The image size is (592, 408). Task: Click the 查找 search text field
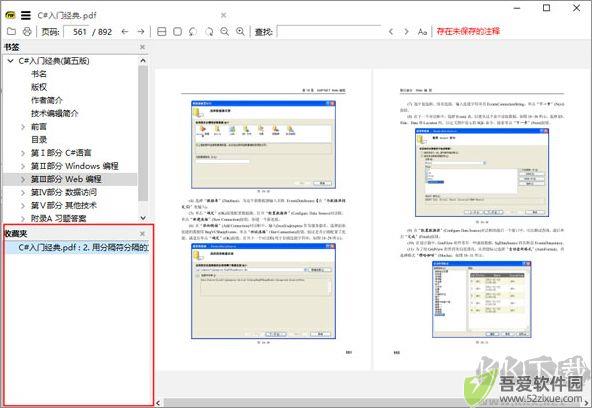click(x=329, y=32)
